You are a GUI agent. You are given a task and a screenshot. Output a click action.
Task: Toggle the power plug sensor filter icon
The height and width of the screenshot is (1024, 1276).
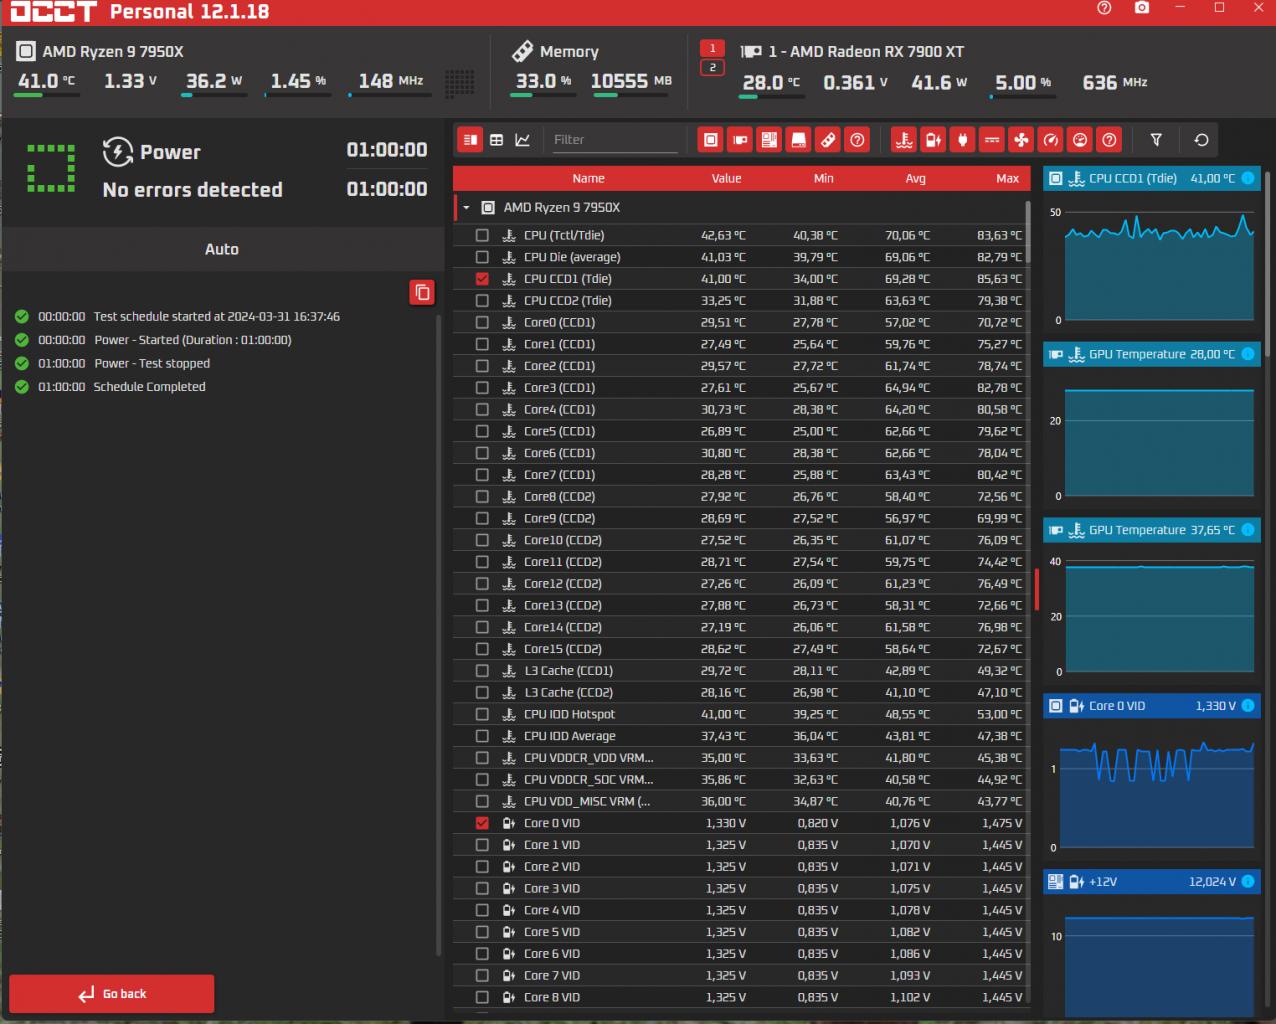[962, 140]
